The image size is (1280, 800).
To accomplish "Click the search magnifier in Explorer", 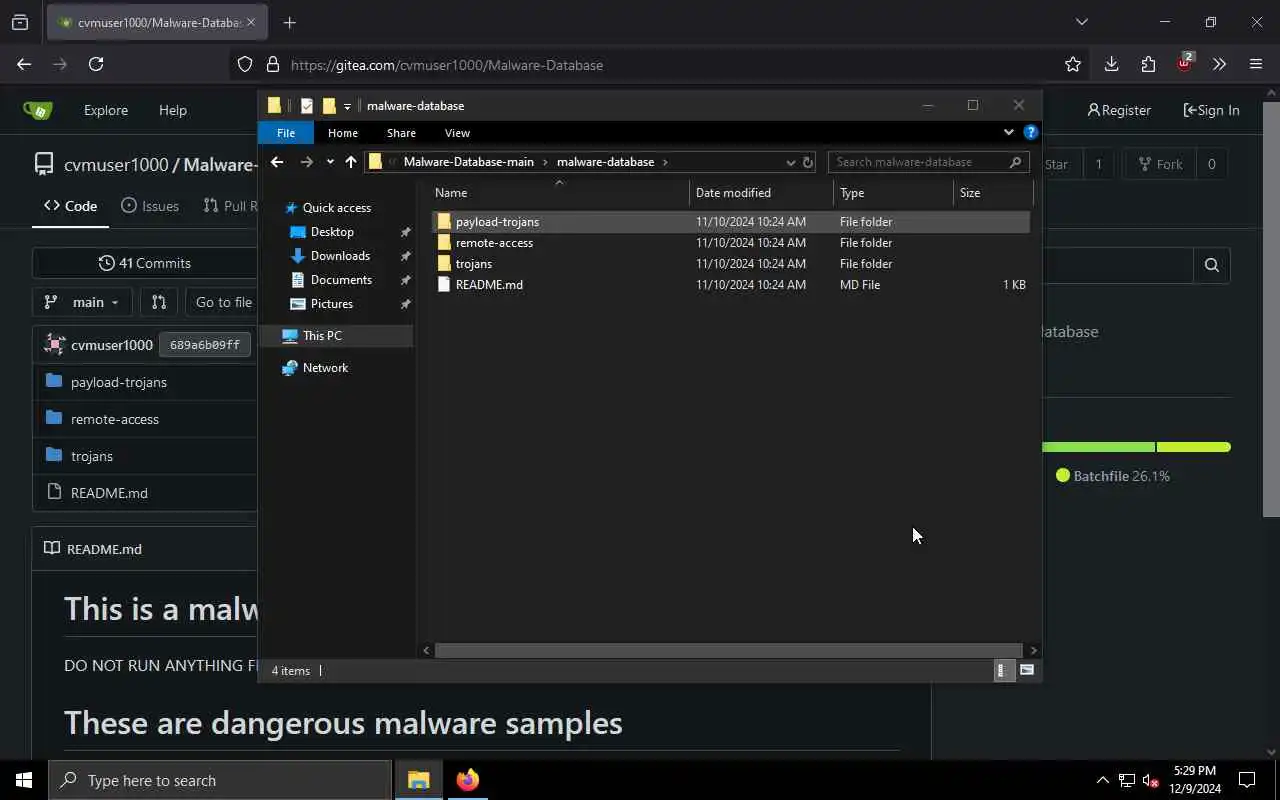I will point(1015,162).
